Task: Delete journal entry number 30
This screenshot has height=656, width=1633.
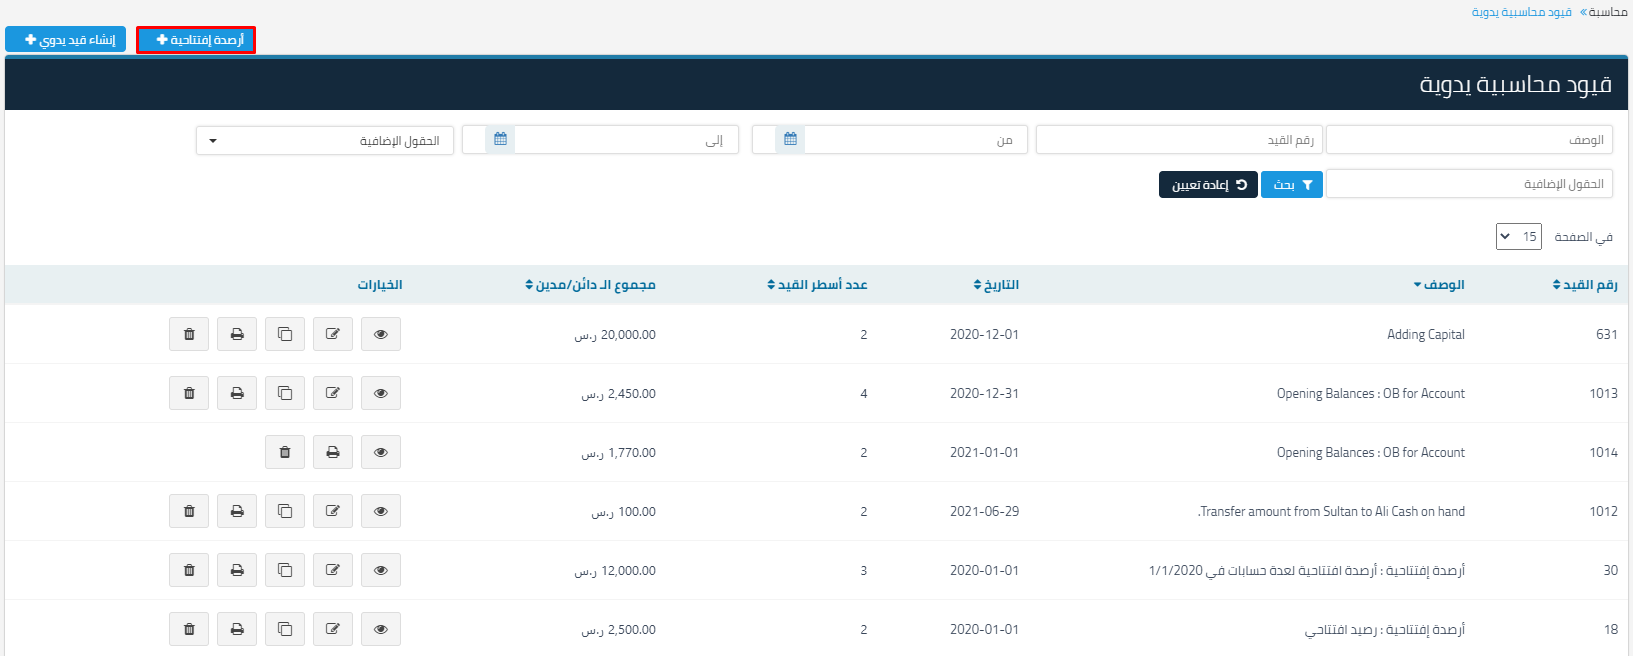Action: pos(189,570)
